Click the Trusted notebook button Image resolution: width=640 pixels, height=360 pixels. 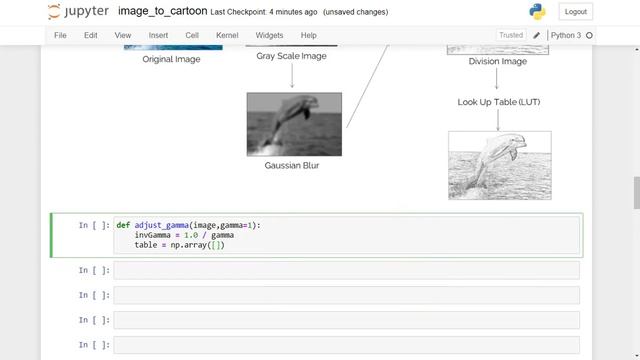pyautogui.click(x=511, y=35)
